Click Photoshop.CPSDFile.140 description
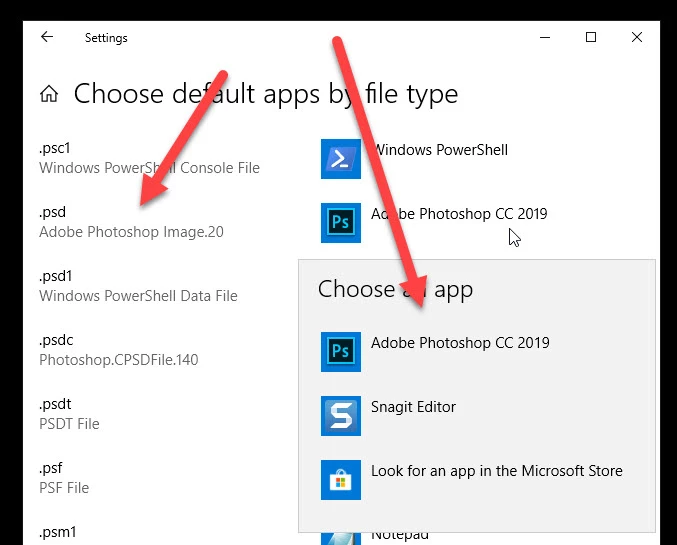This screenshot has height=545, width=677. point(119,360)
